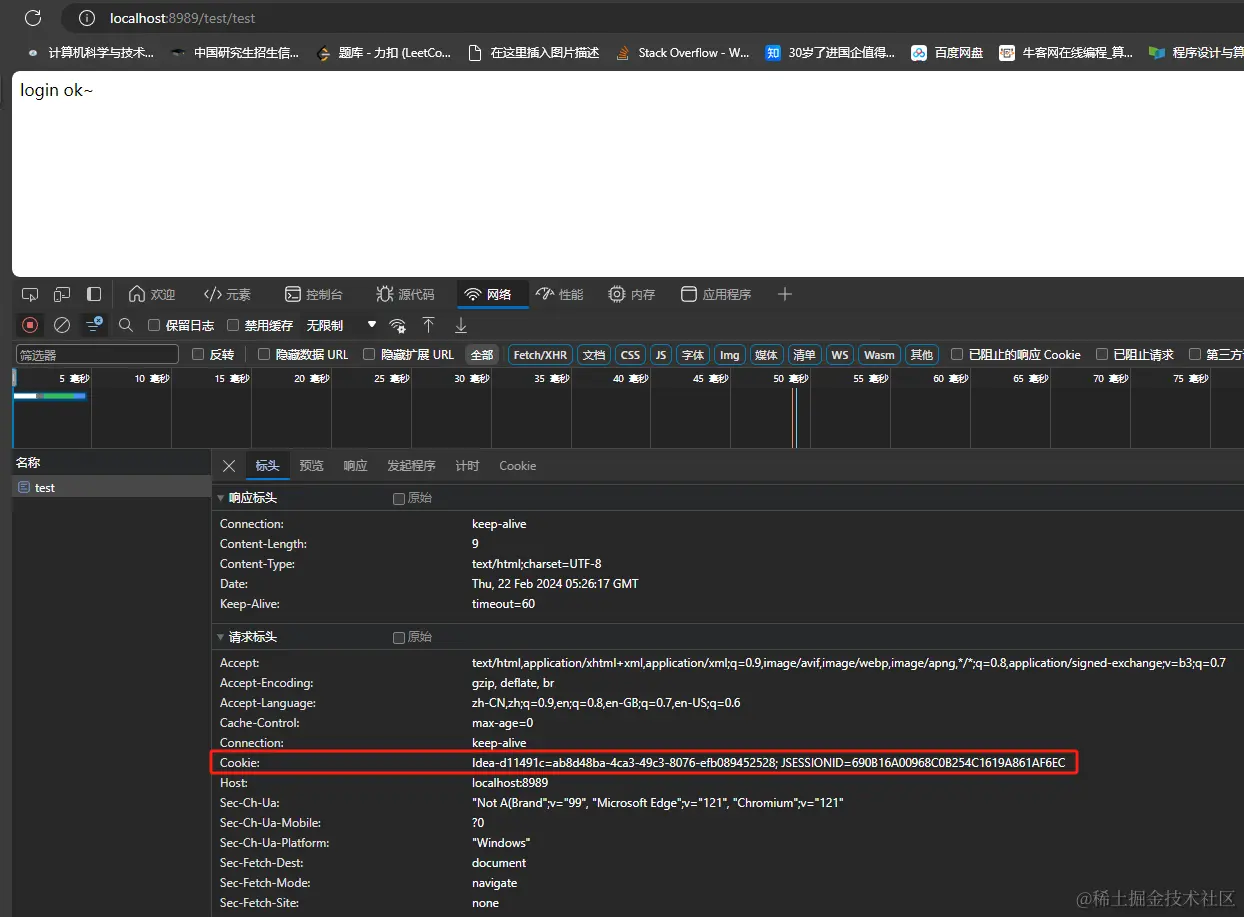Open network search magnifier
Viewport: 1244px width, 917px height.
click(126, 325)
